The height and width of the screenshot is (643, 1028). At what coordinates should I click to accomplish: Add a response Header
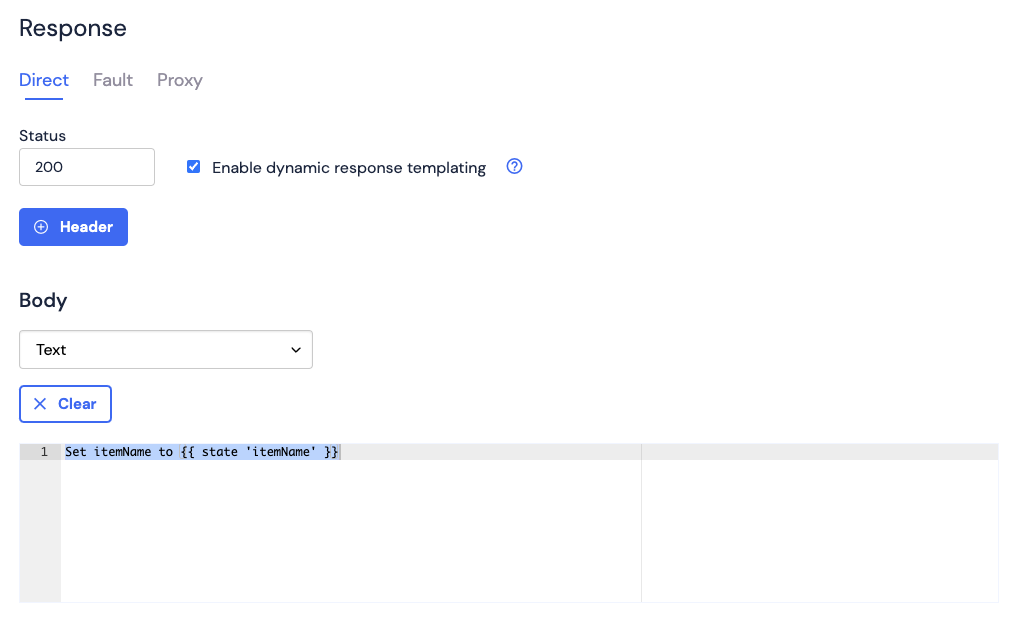73,227
